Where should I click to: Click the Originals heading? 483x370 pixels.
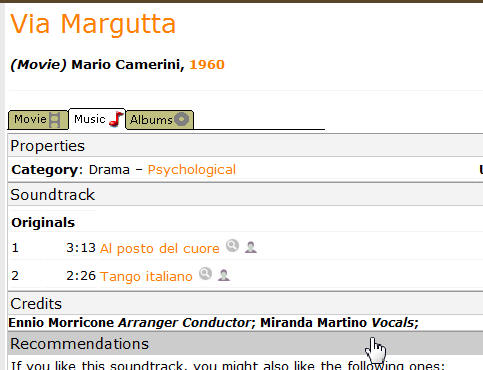click(x=43, y=223)
